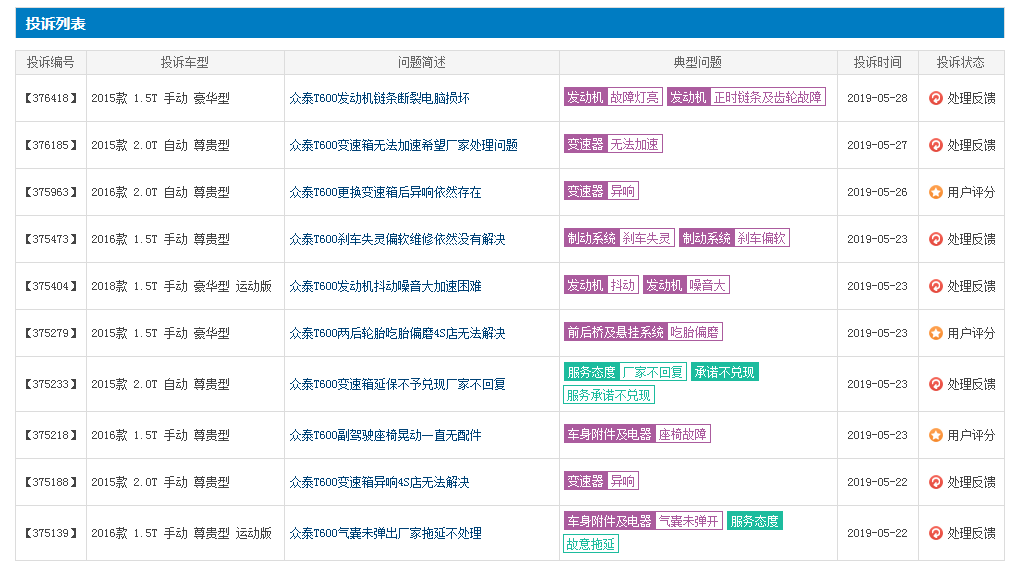The width and height of the screenshot is (1018, 580).
Task: Click the red 处理反馈 icon for complaint 376418
Action: click(x=936, y=98)
